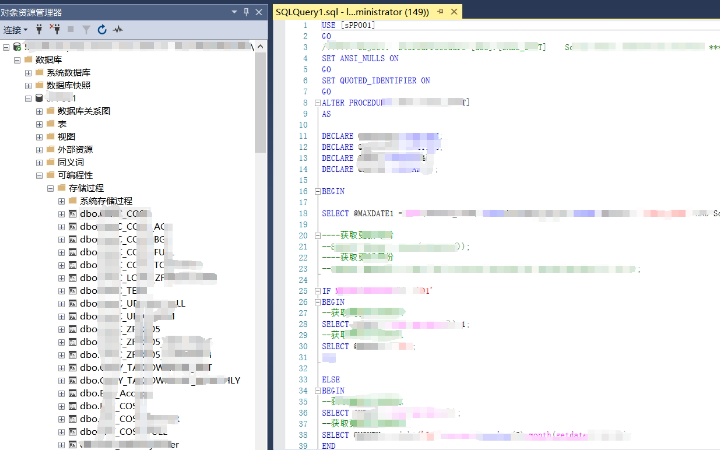
Task: Collapse the IF block on line 25
Action: (317, 291)
